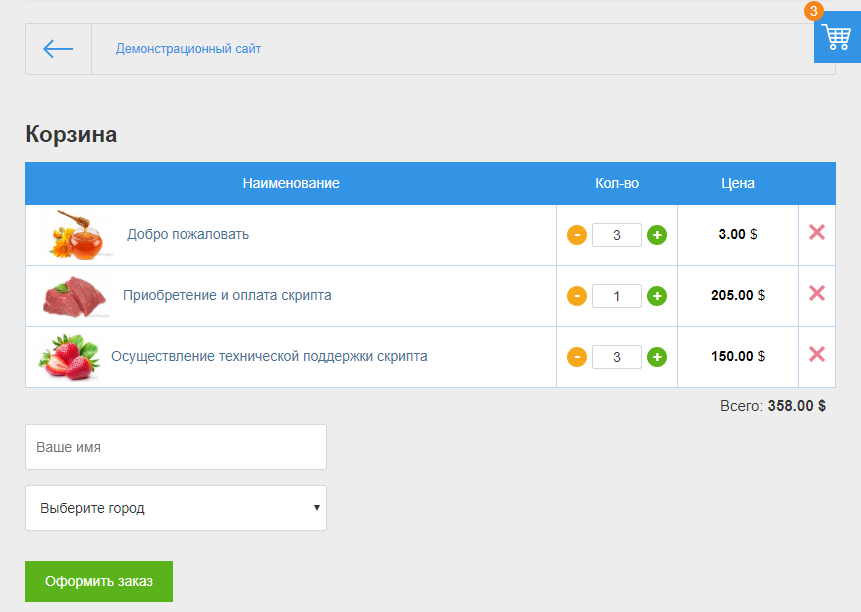This screenshot has height=612, width=861.
Task: Decrease quantity of Добро пожаловать item
Action: coord(577,235)
